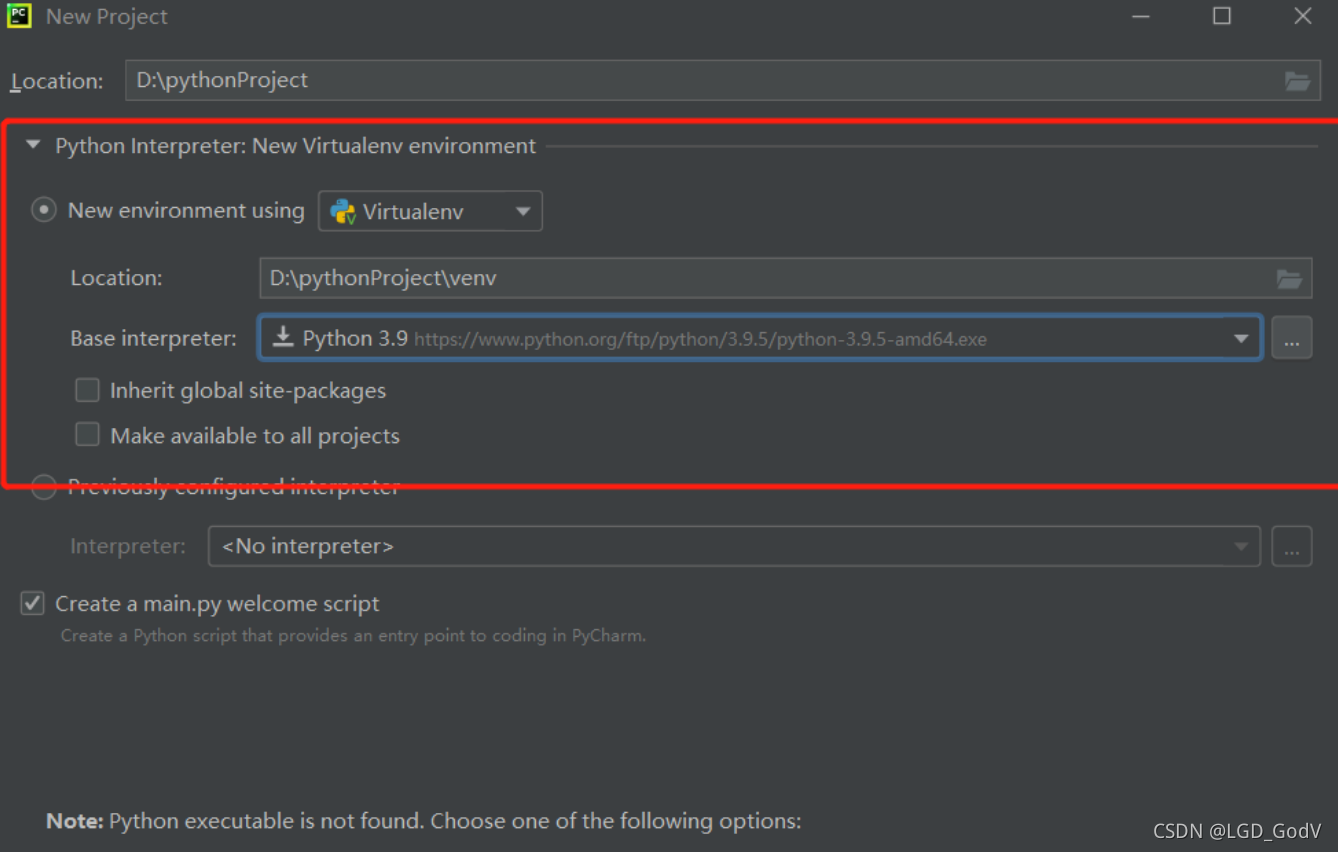1338x852 pixels.
Task: Click the PyCharm logo icon in title bar
Action: (x=19, y=16)
